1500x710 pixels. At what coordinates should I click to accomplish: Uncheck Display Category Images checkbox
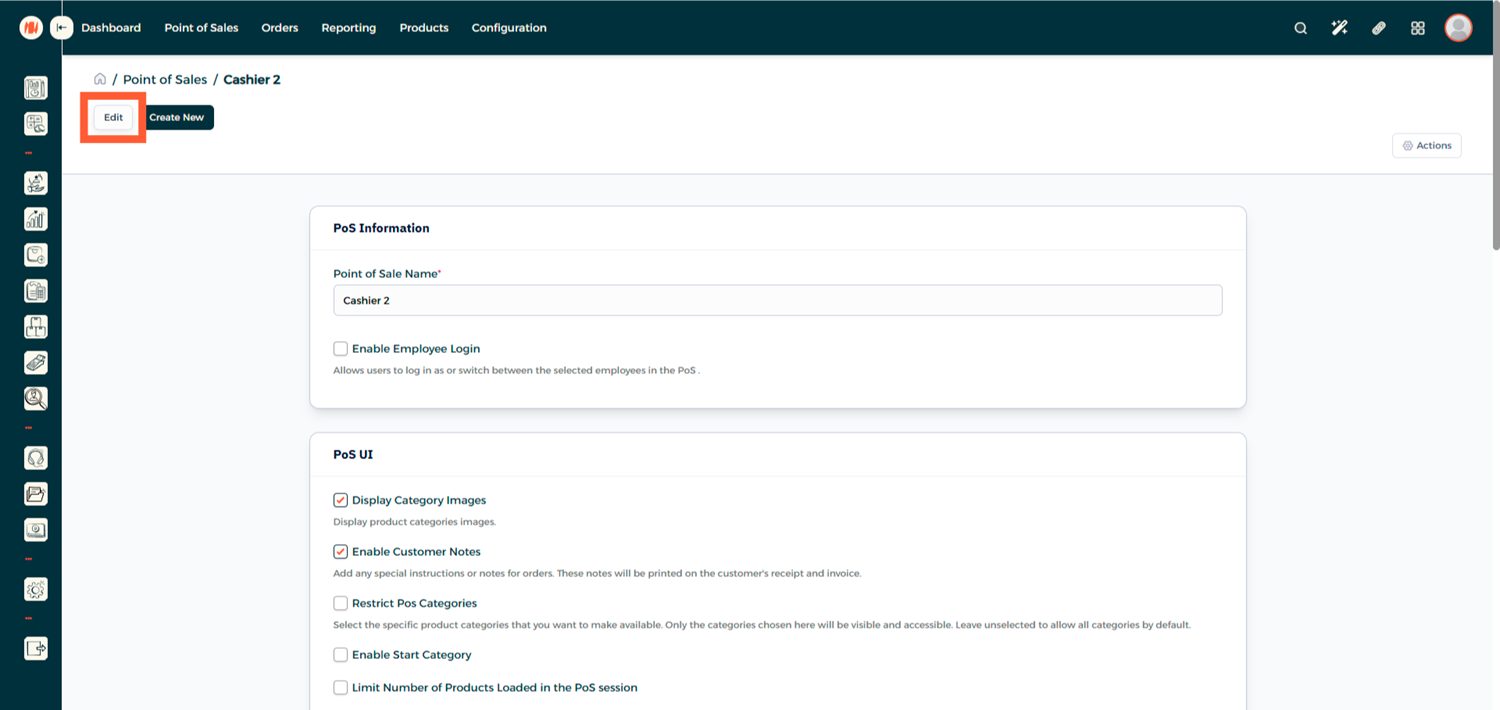point(341,500)
